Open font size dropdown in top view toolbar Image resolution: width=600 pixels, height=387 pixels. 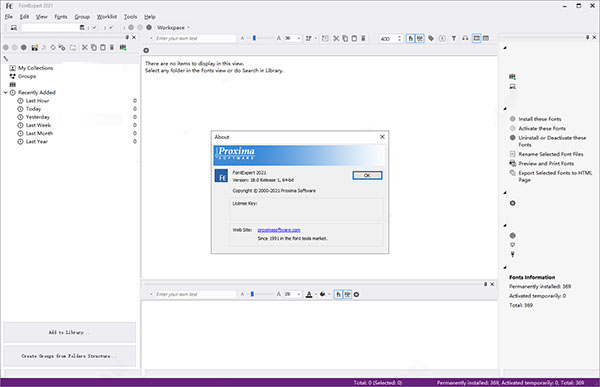pyautogui.click(x=299, y=38)
